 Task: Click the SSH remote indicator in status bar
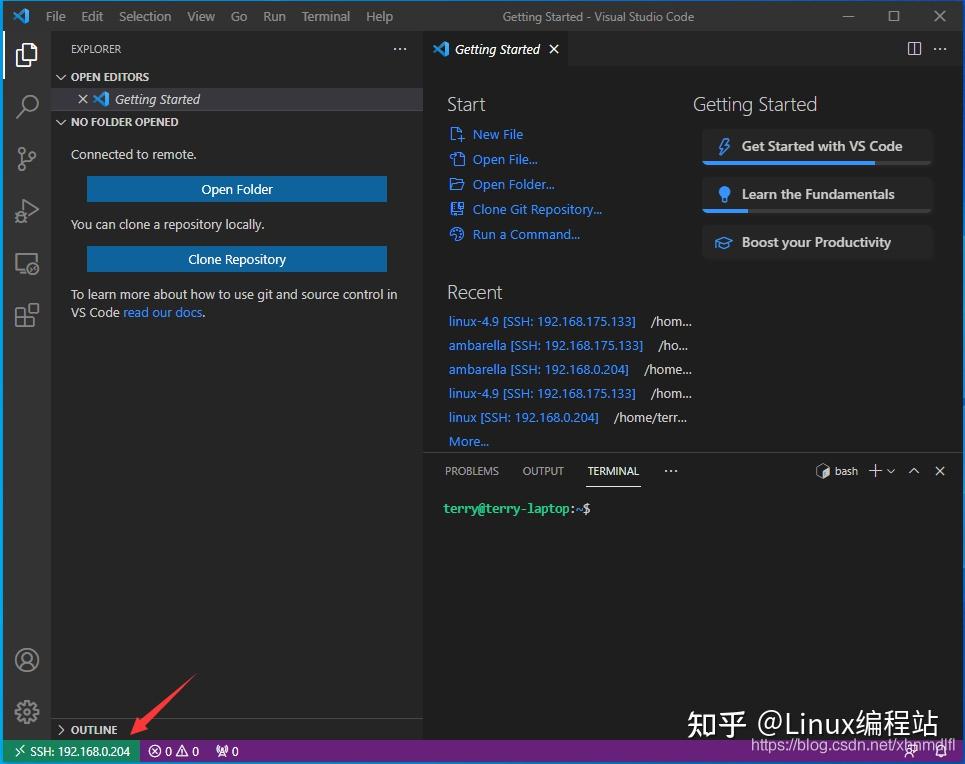(70, 750)
